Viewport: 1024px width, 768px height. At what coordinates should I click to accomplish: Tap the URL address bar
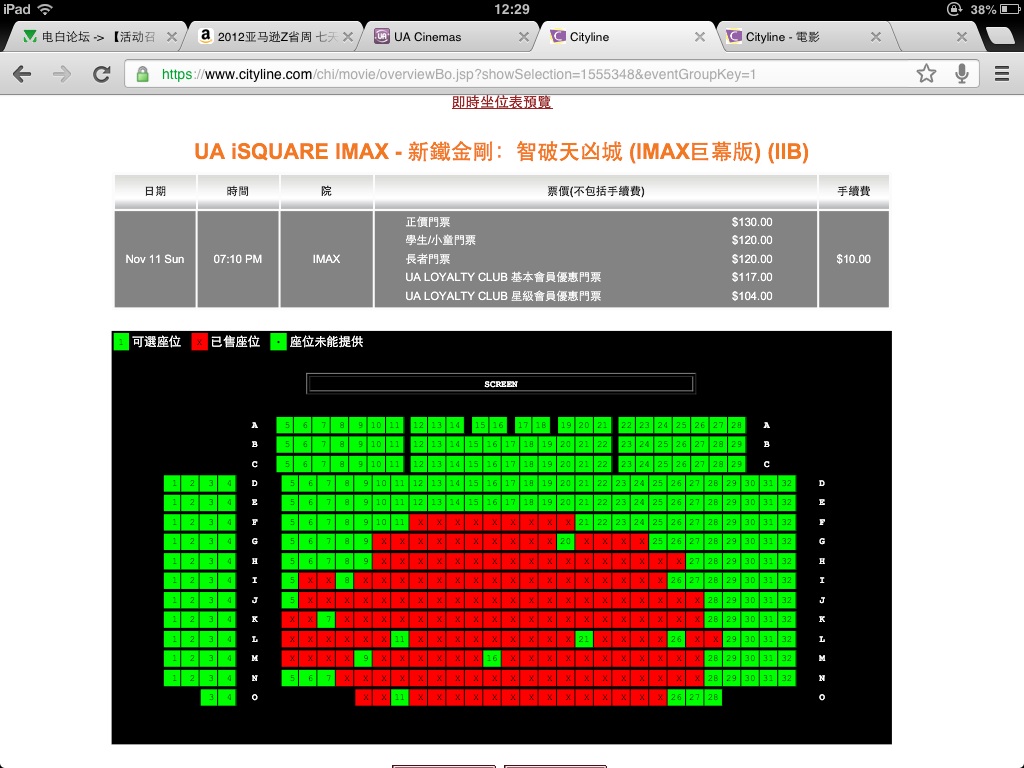point(520,74)
